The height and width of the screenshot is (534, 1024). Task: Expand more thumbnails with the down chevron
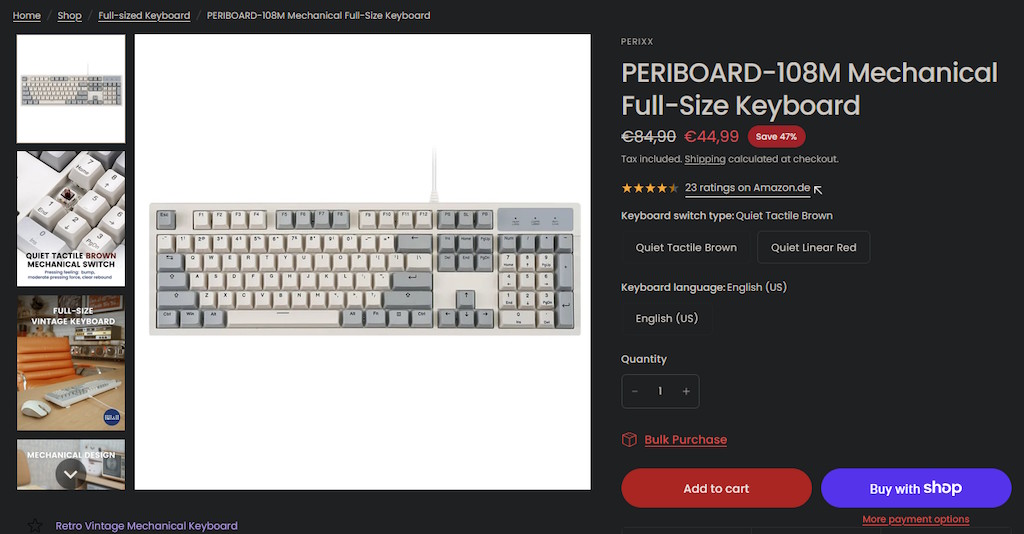point(71,474)
